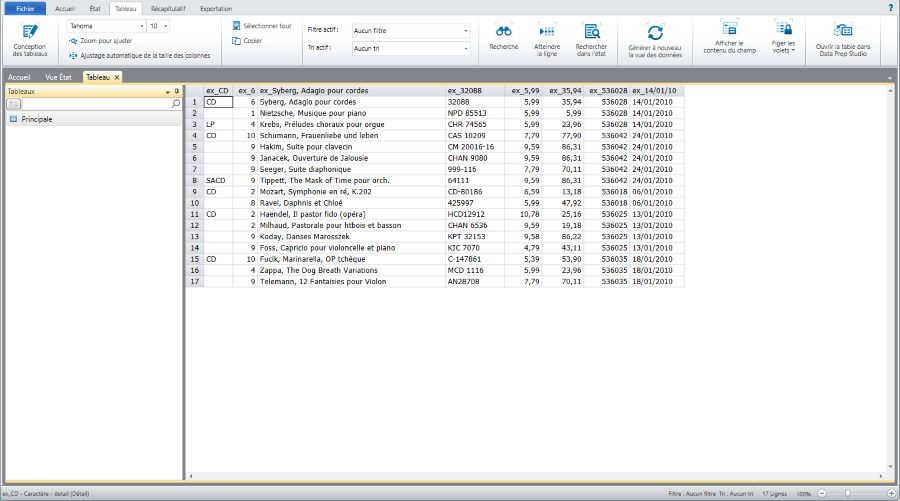Screen dimensions: 900x501
Task: Click Sélectionner tout button
Action: pos(261,26)
